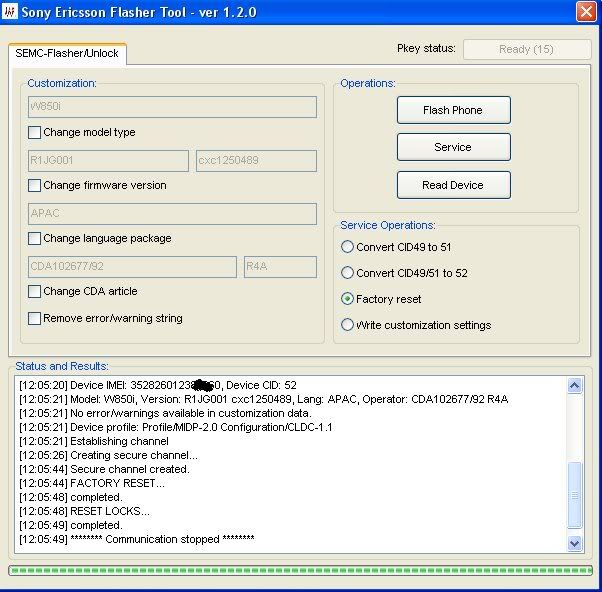Select the 'Secure channel created.' log line
602x592 pixels.
104,469
